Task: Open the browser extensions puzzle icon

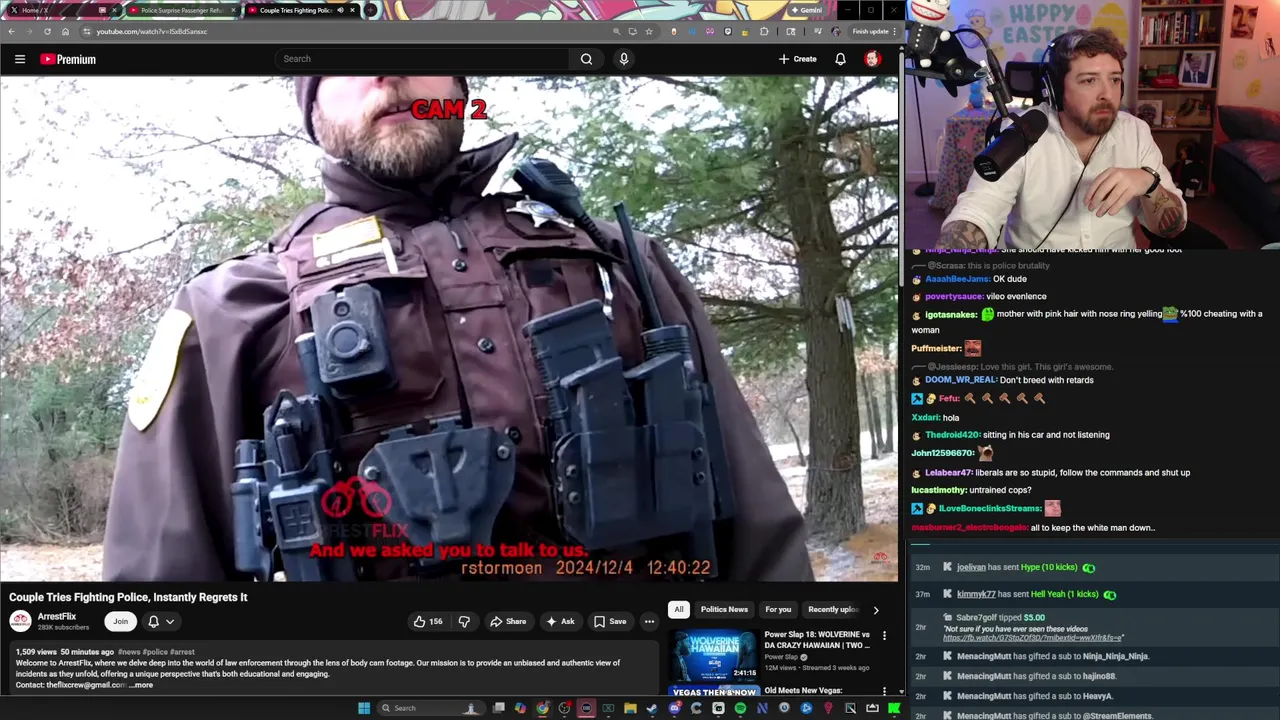Action: pyautogui.click(x=764, y=31)
